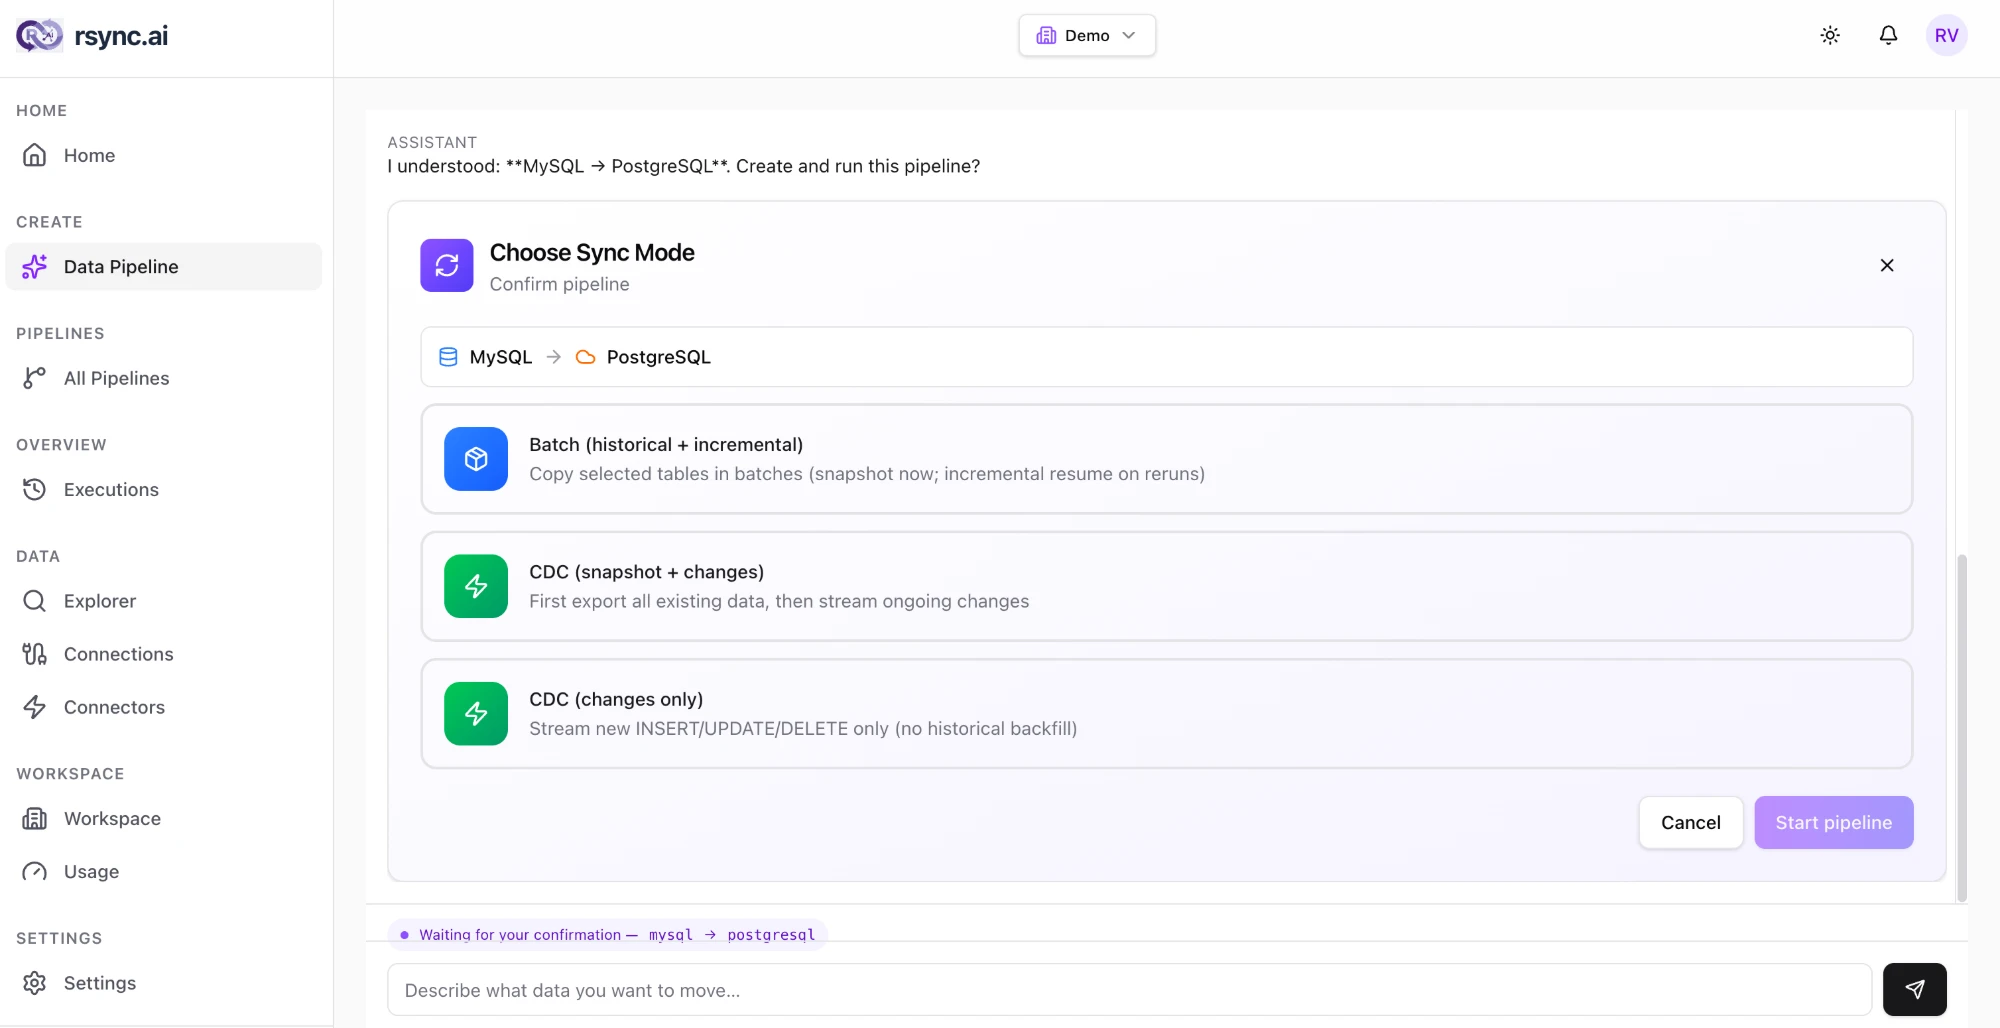This screenshot has height=1028, width=2000.
Task: Click the Explorer magnifier icon
Action: (x=35, y=600)
